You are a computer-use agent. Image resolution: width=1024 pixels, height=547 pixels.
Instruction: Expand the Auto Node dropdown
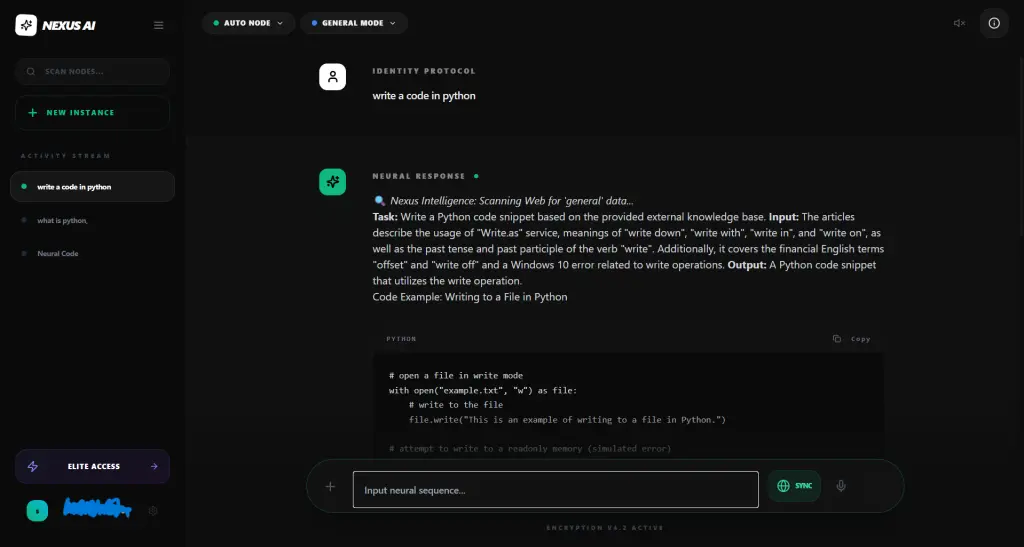(248, 23)
